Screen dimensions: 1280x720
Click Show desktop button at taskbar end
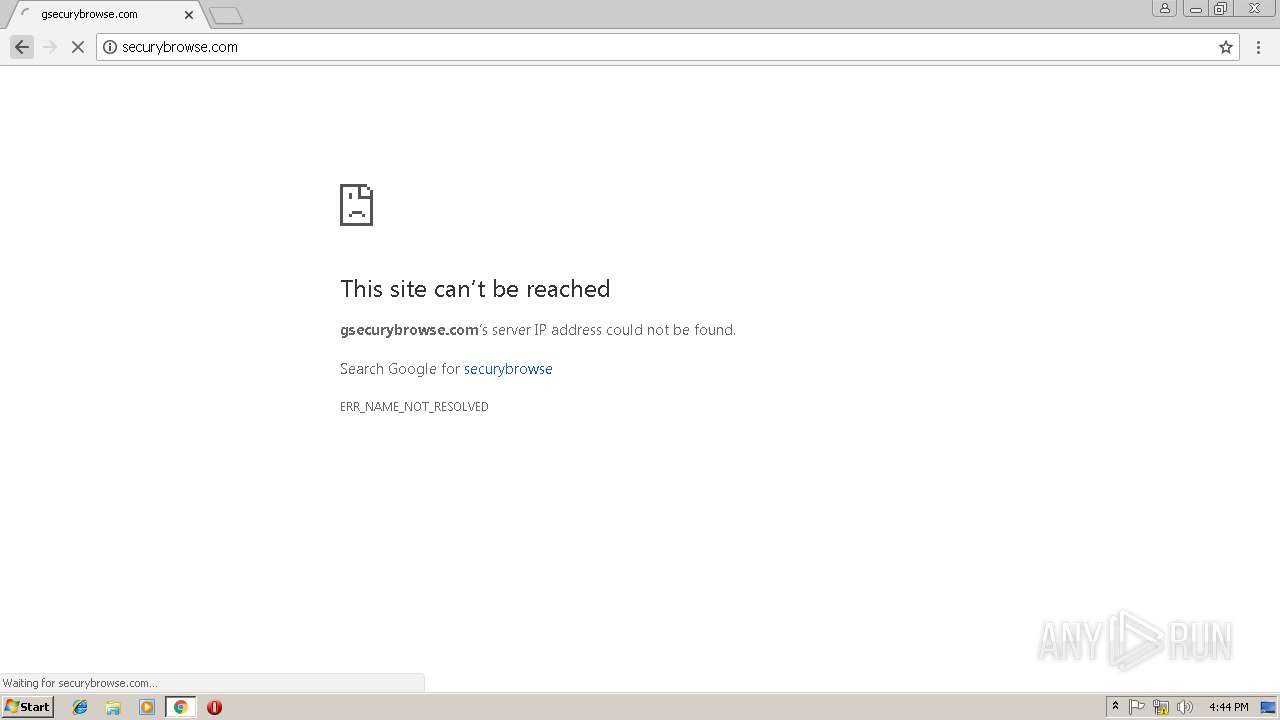point(1268,707)
